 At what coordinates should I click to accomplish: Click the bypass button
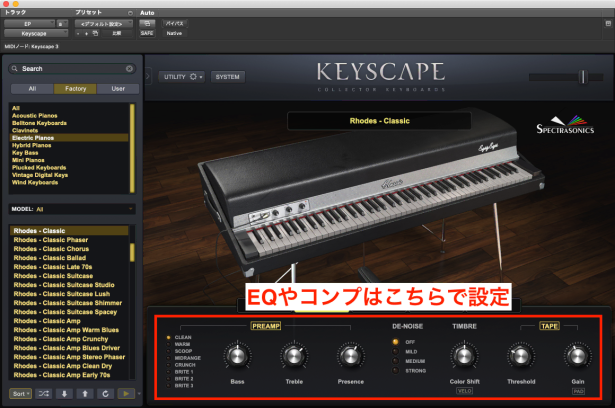(x=174, y=24)
